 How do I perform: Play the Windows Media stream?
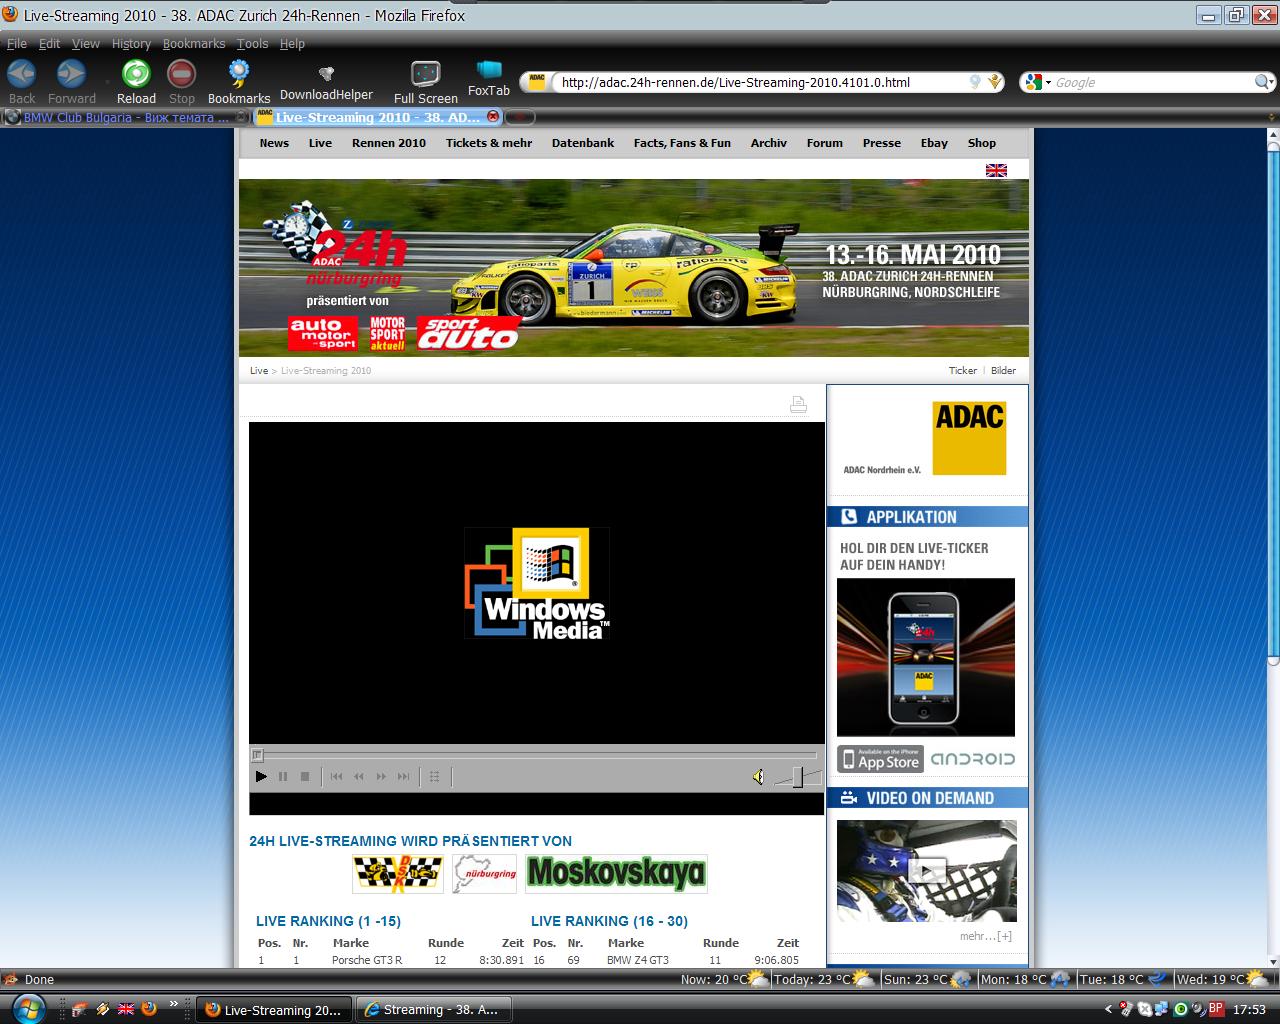(x=261, y=776)
